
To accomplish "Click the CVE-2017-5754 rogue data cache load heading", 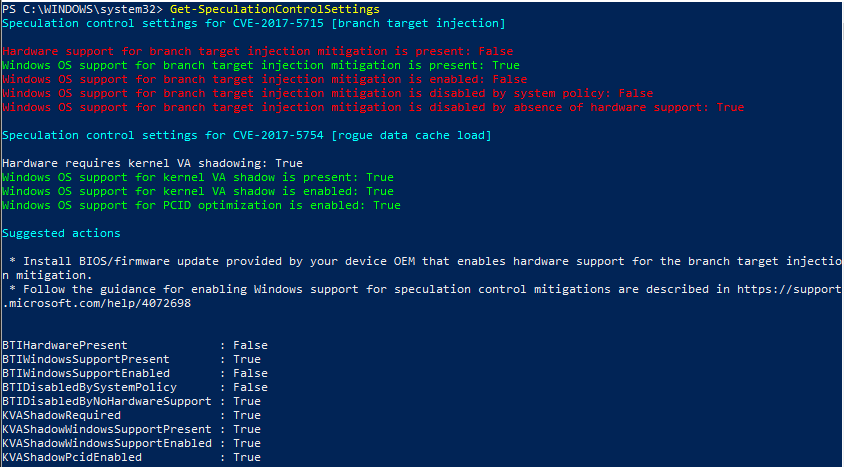I will 247,135.
